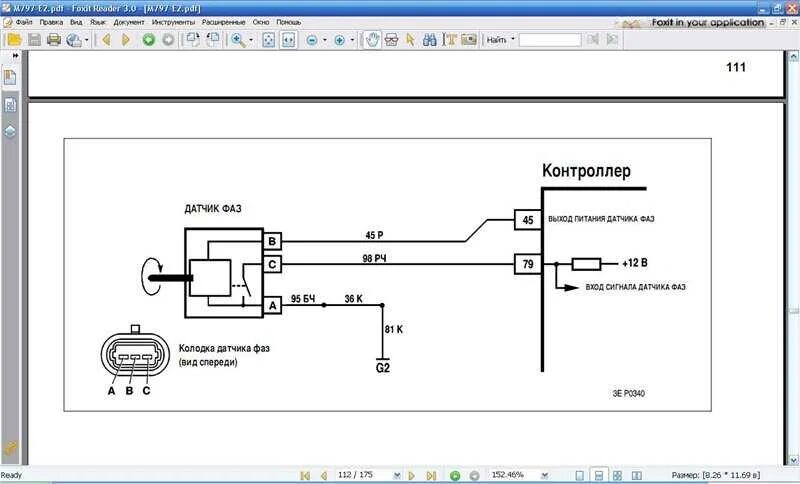The width and height of the screenshot is (800, 484).
Task: Open the Layers panel in left sidebar
Action: pyautogui.click(x=10, y=131)
